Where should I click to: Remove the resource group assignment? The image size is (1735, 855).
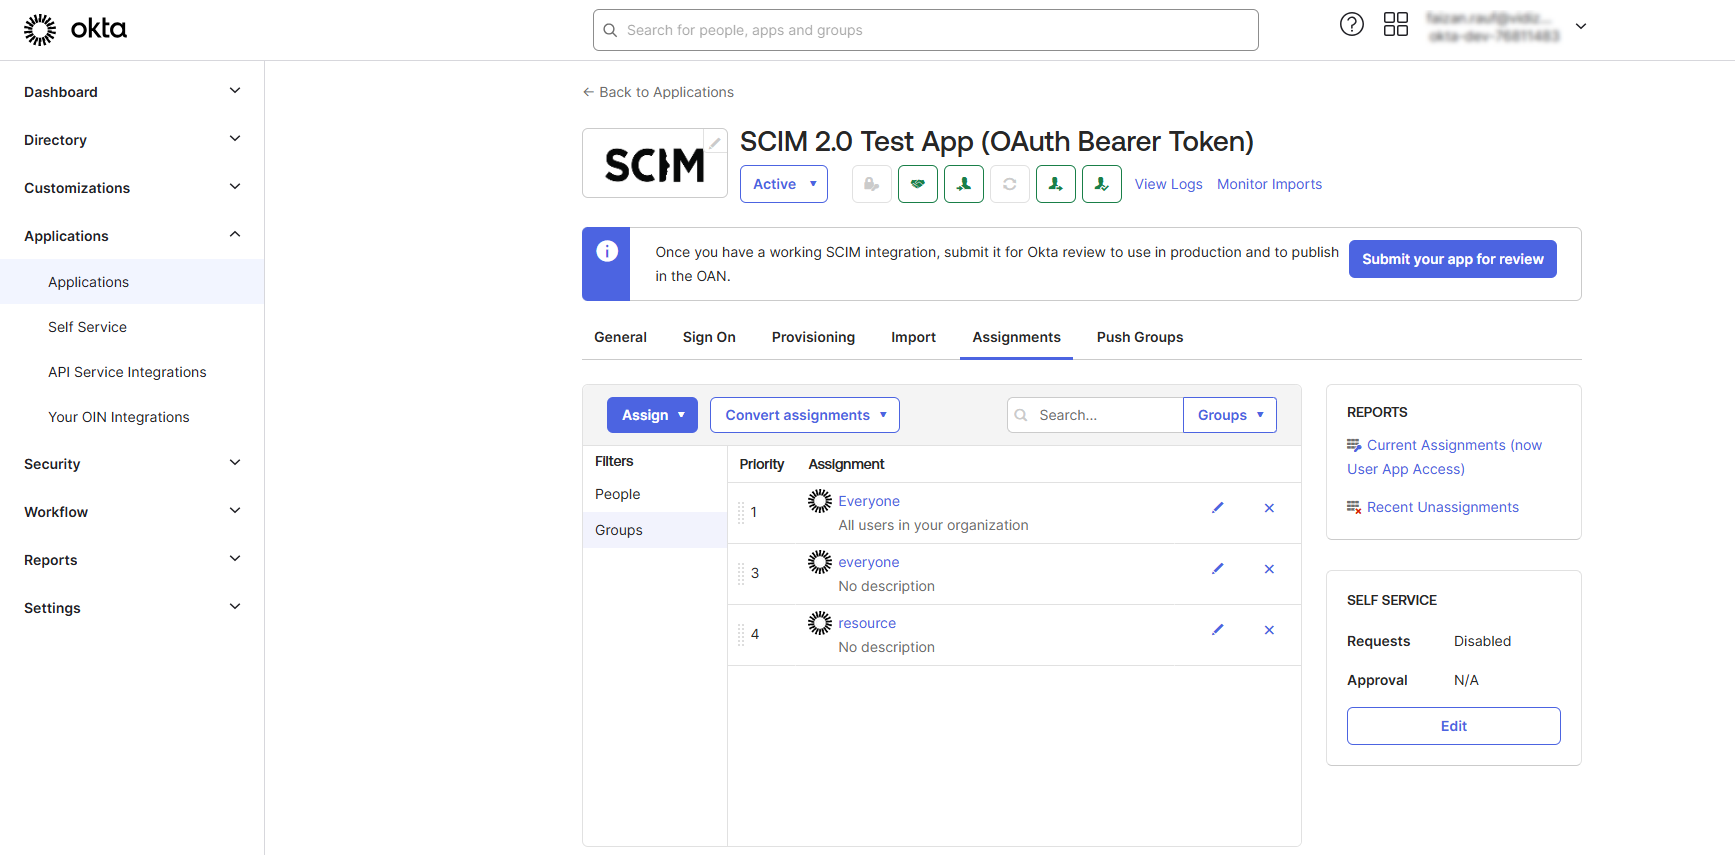[x=1269, y=630]
